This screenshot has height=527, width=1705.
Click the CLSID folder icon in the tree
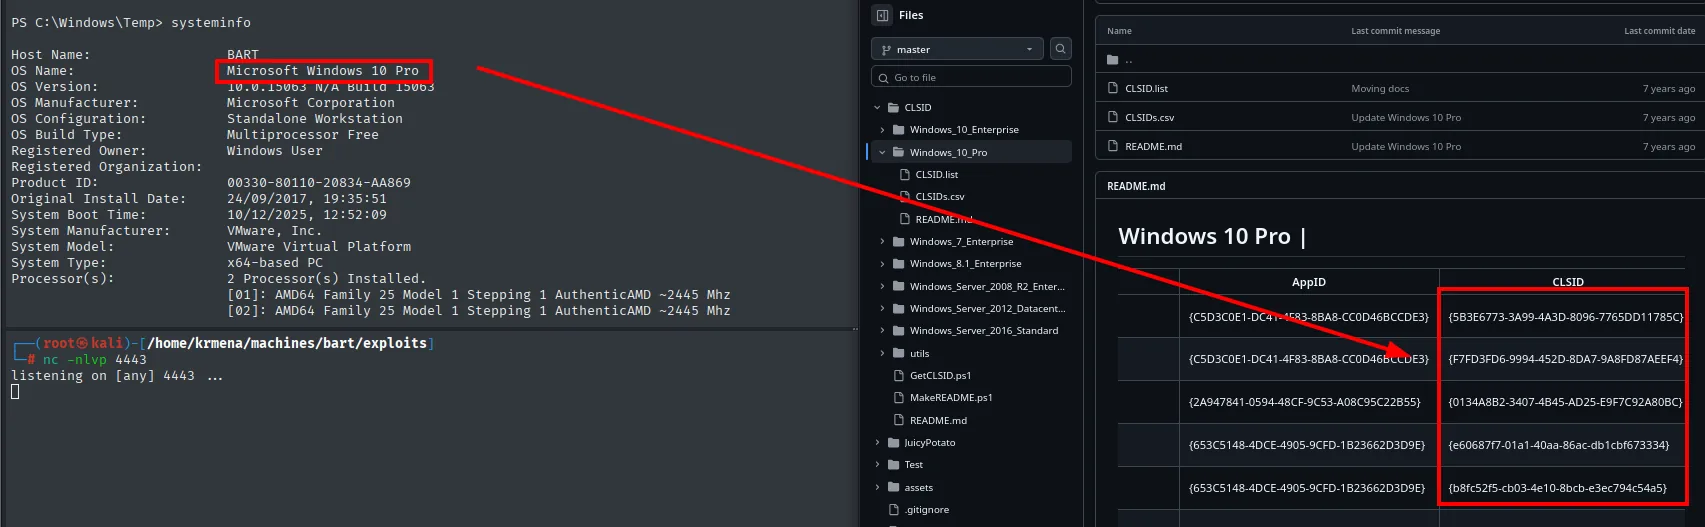pos(894,107)
